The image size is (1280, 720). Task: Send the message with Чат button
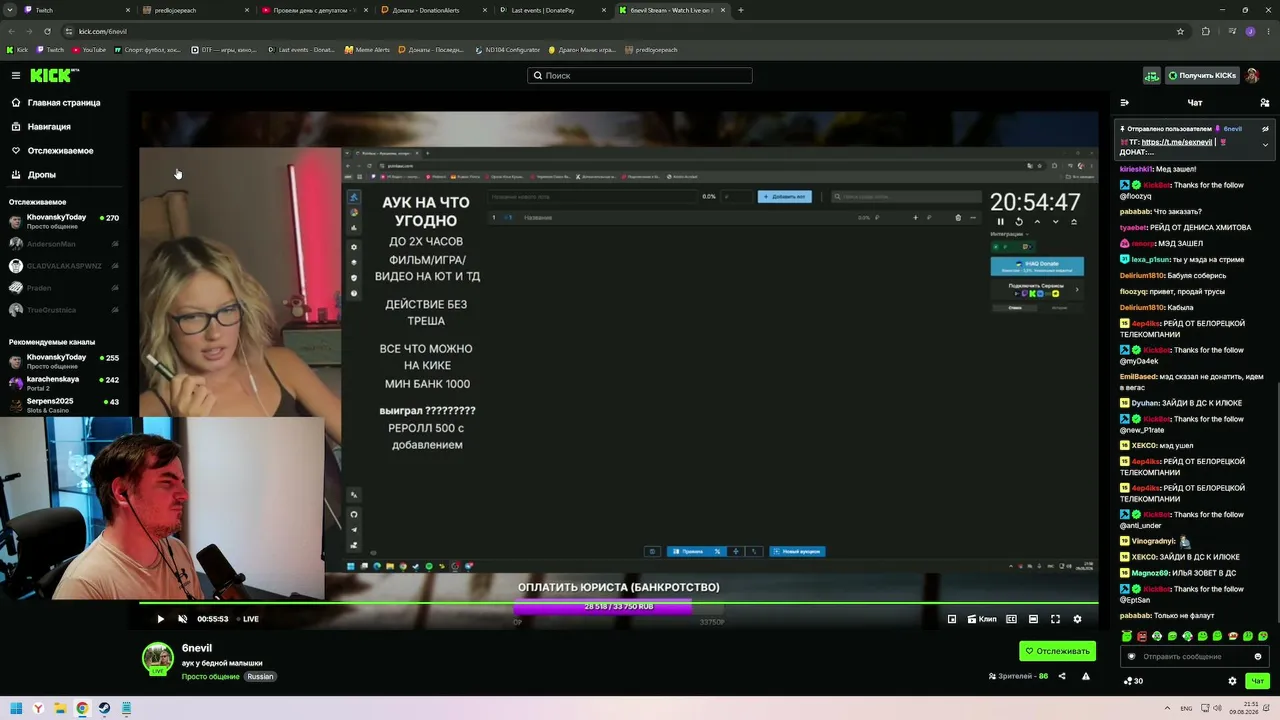click(1258, 681)
